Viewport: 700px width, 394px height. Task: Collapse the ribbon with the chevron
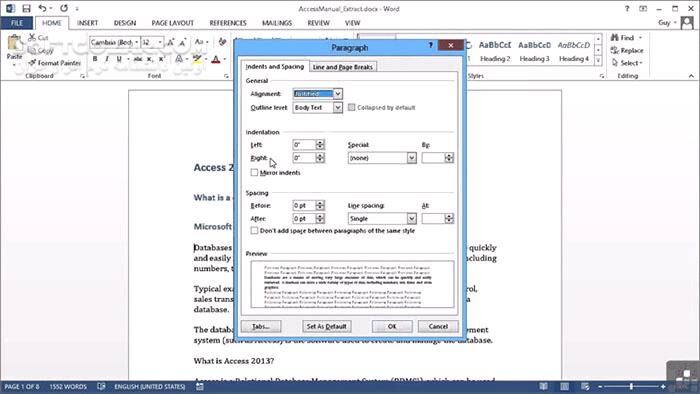click(x=691, y=76)
